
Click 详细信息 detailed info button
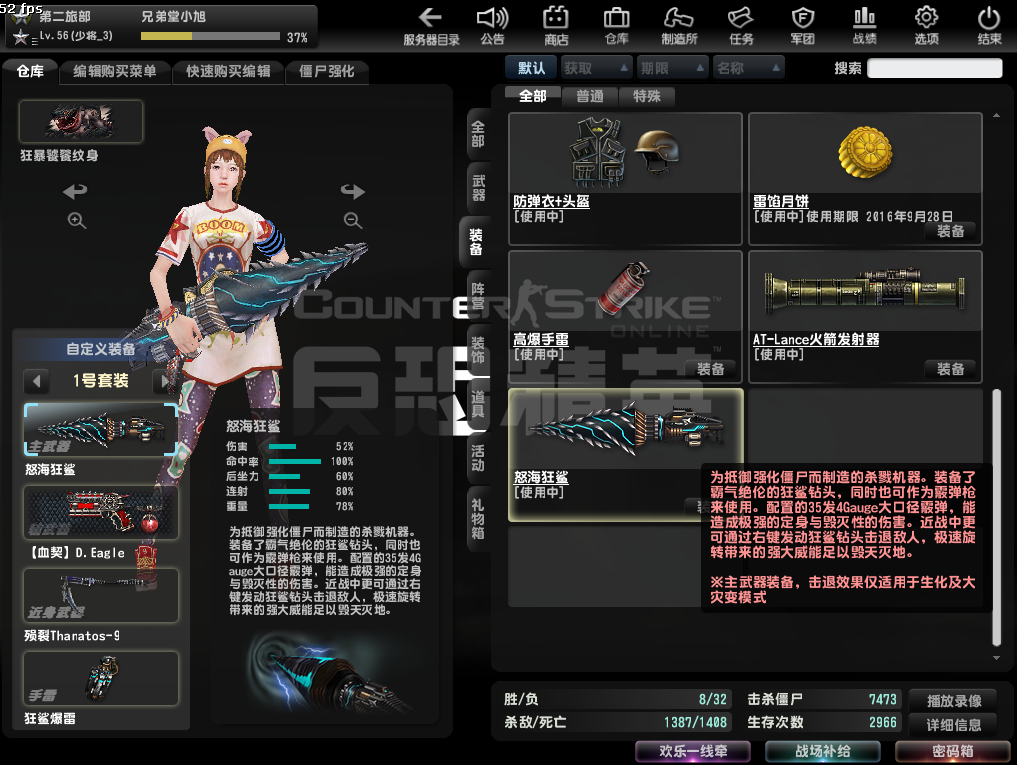pyautogui.click(x=953, y=725)
